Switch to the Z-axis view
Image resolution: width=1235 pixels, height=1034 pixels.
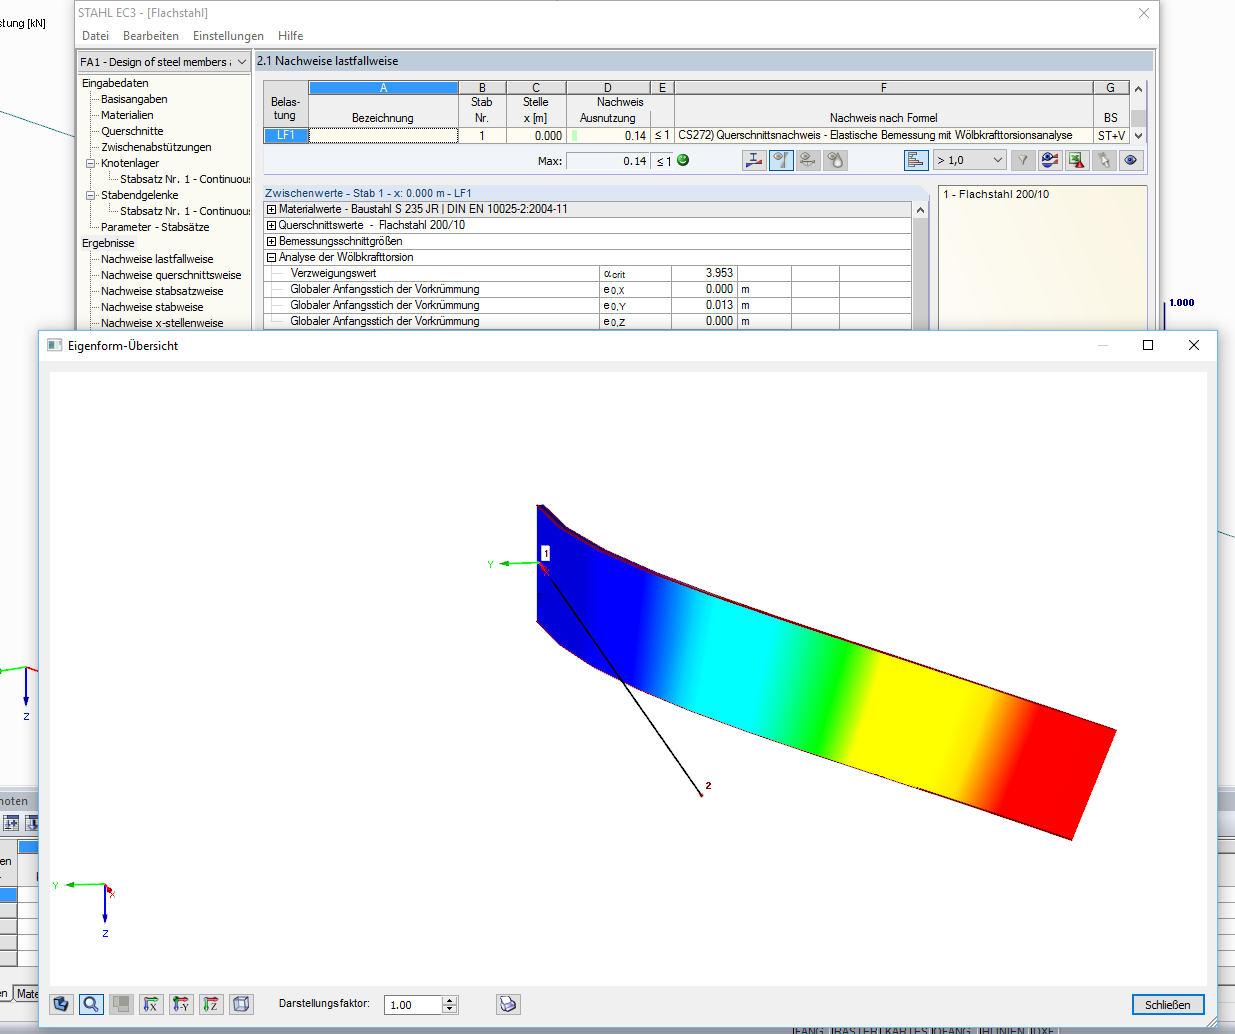(x=211, y=1004)
